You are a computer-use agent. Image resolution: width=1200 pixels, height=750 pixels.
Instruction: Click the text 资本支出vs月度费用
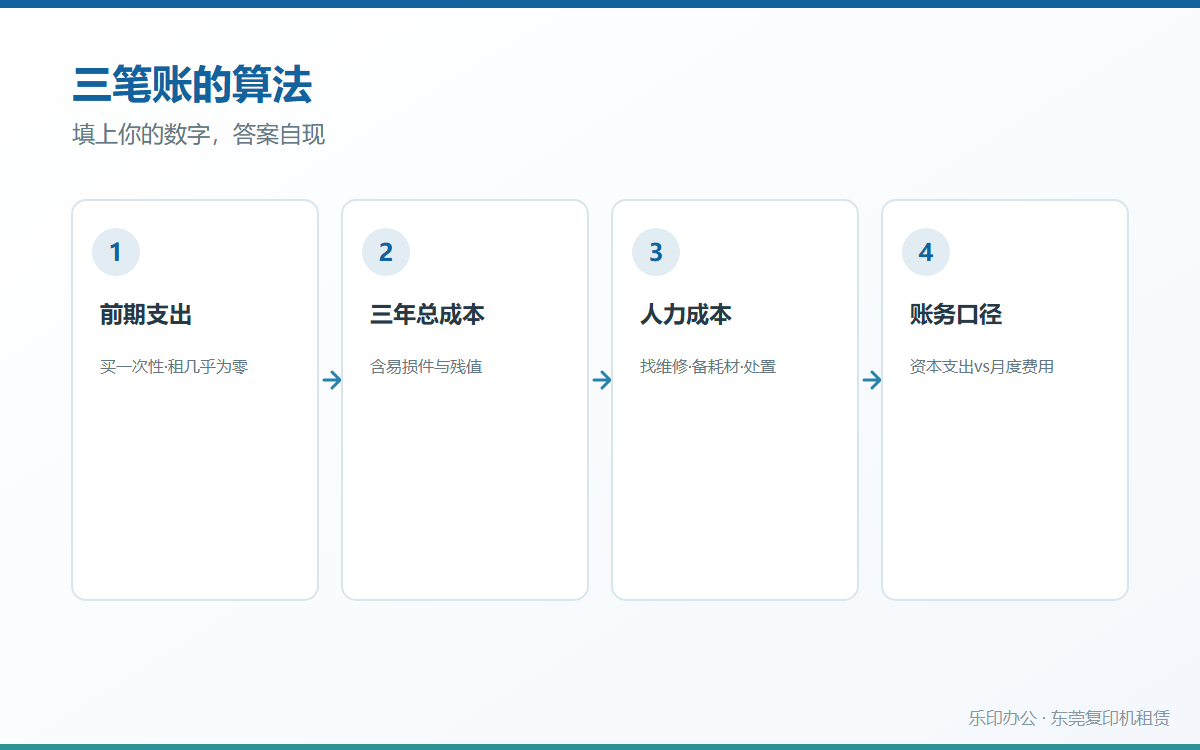pos(982,367)
